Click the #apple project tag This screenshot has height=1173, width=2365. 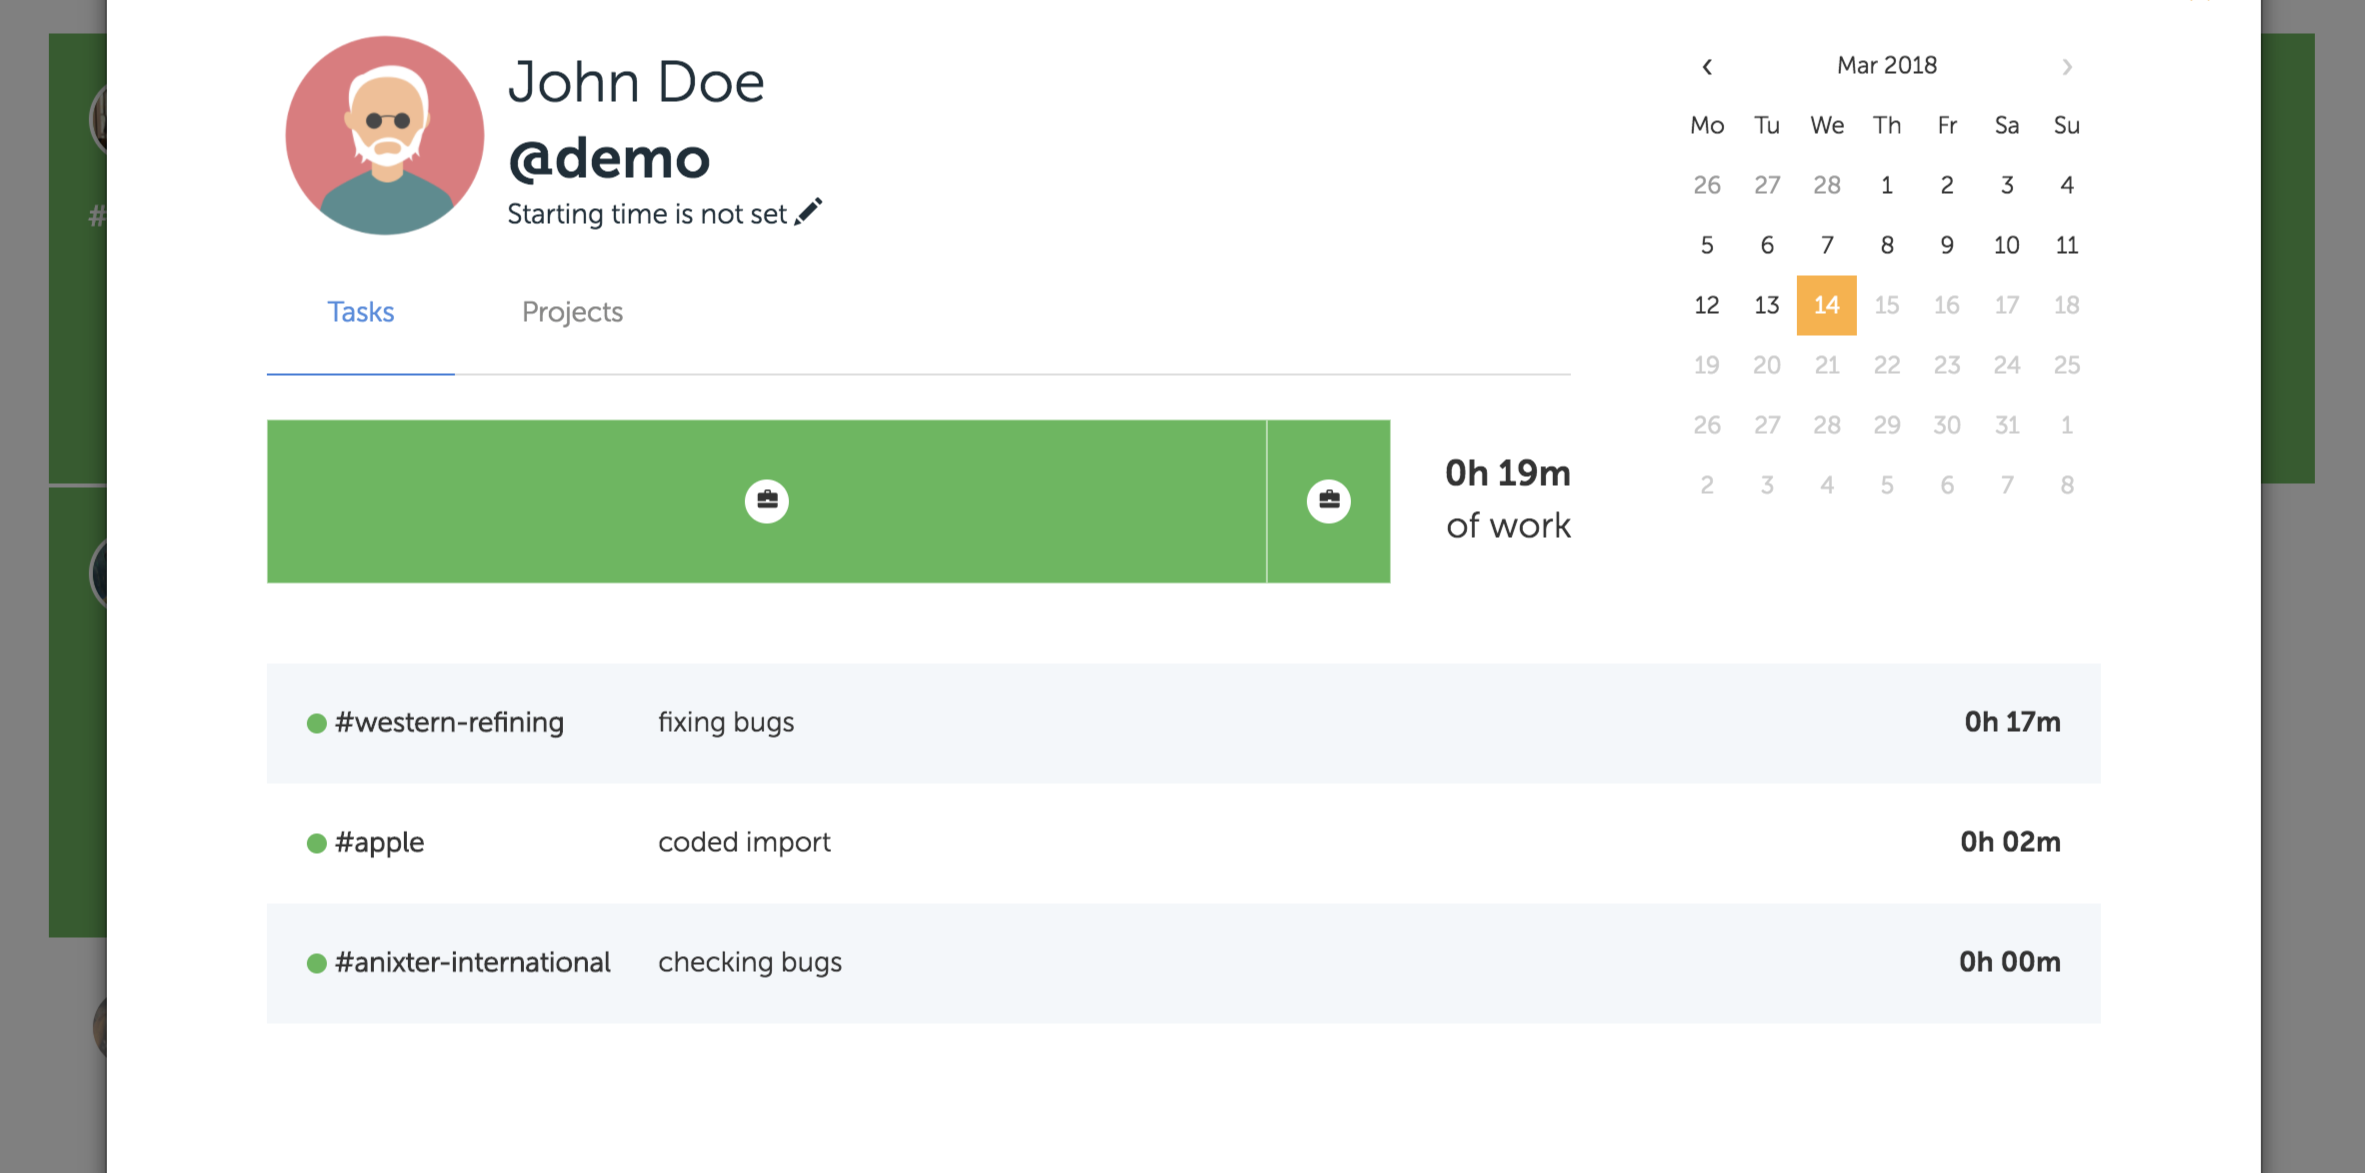point(379,842)
